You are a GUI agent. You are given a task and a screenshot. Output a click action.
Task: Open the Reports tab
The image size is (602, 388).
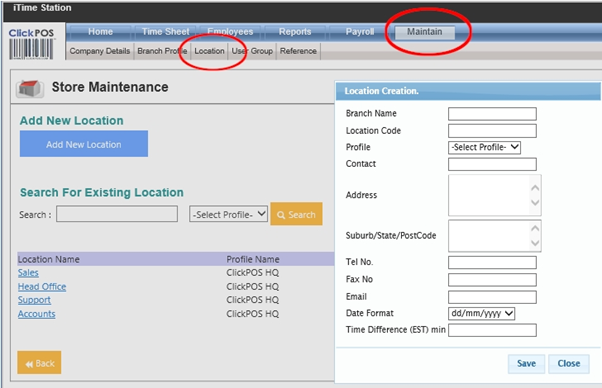click(x=295, y=32)
